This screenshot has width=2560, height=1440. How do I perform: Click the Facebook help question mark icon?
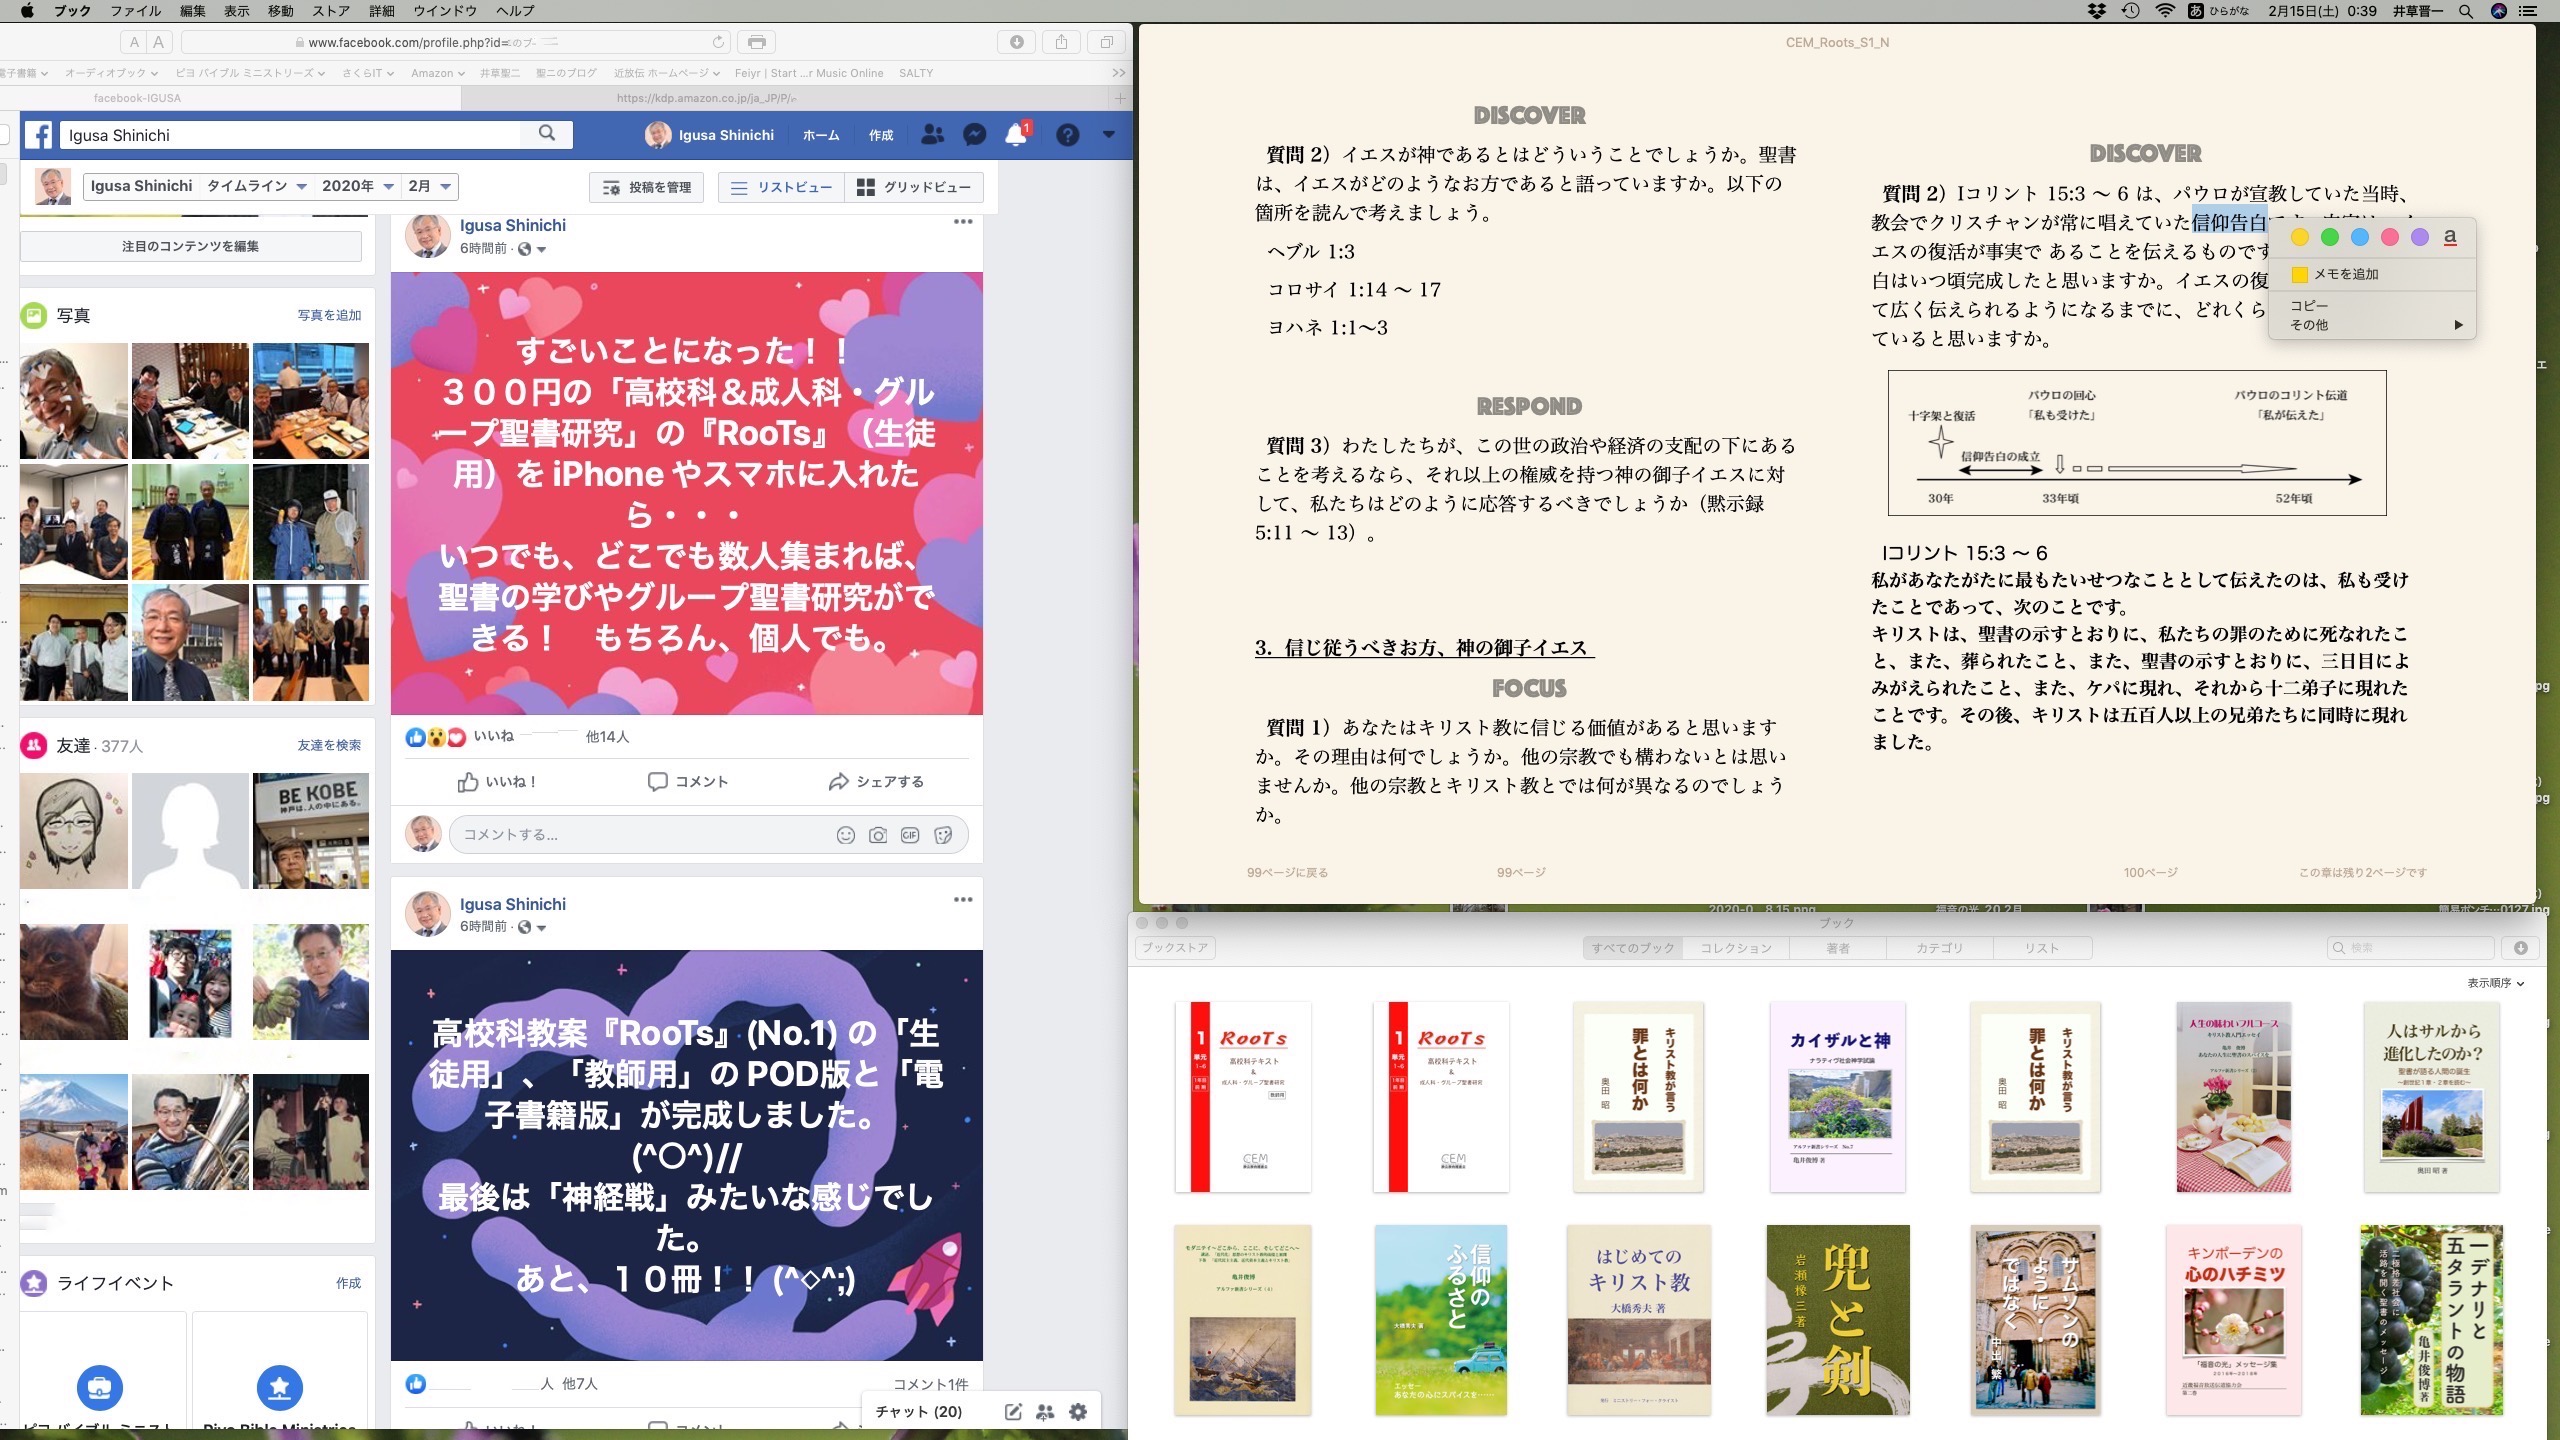click(1067, 135)
